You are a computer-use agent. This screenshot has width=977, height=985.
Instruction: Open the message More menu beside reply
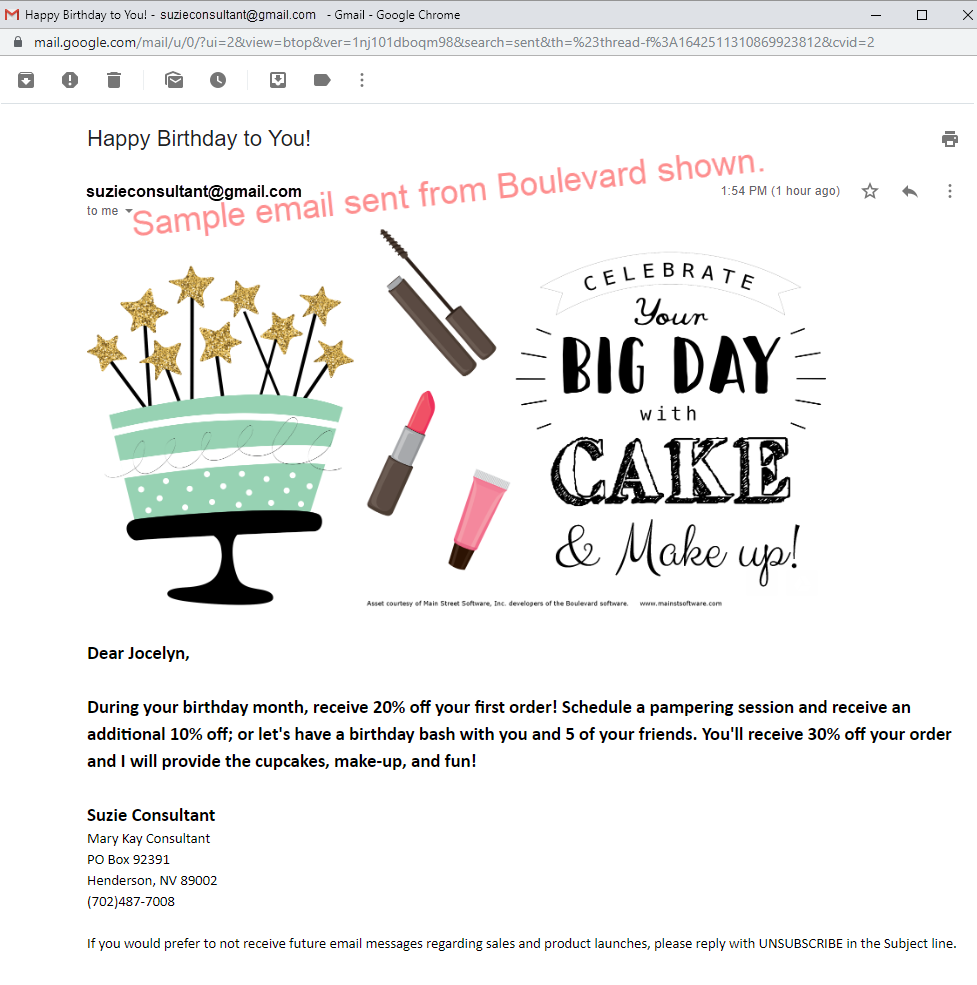point(949,191)
